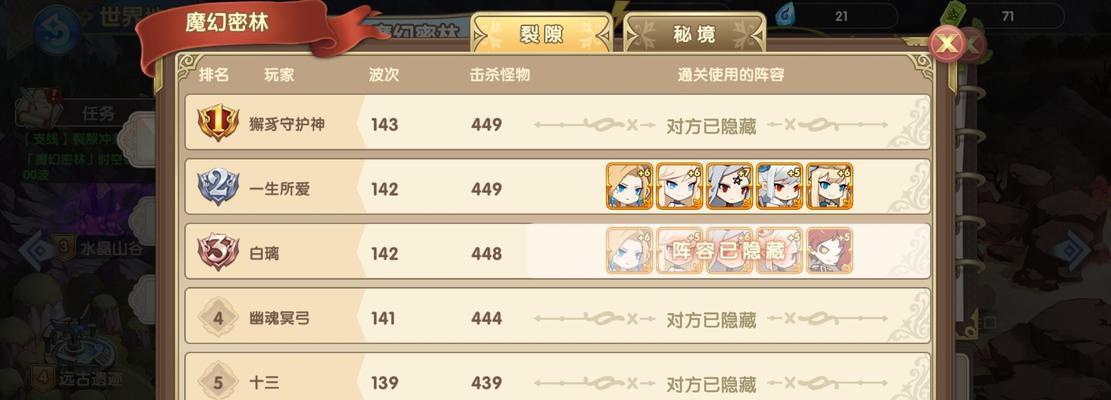The height and width of the screenshot is (400, 1111).
Task: Click the green ticket currency icon
Action: coord(955,14)
